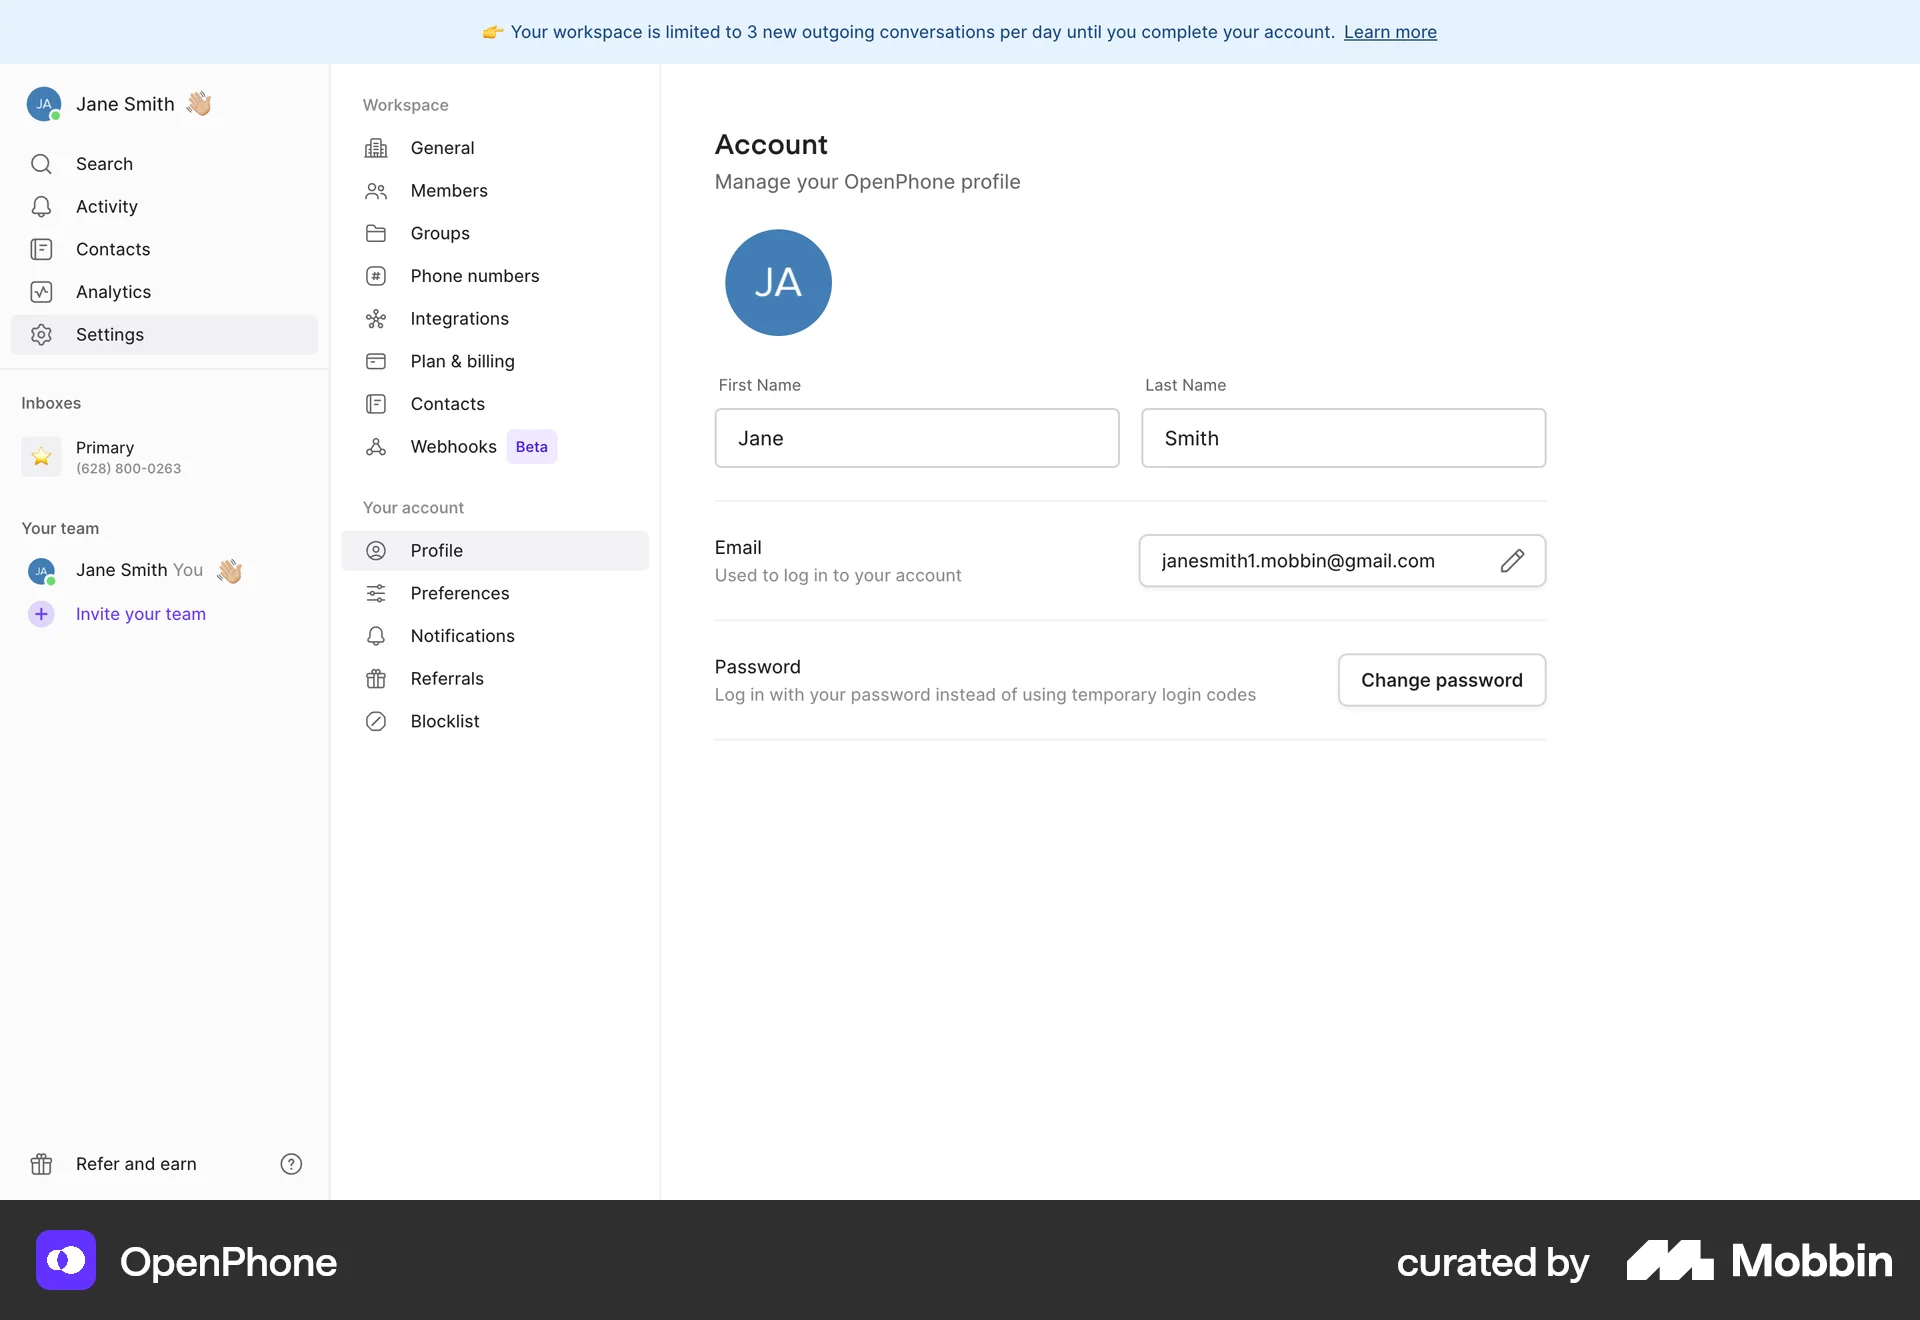This screenshot has width=1920, height=1320.
Task: Click the Last Name field containing Smith
Action: click(x=1343, y=438)
